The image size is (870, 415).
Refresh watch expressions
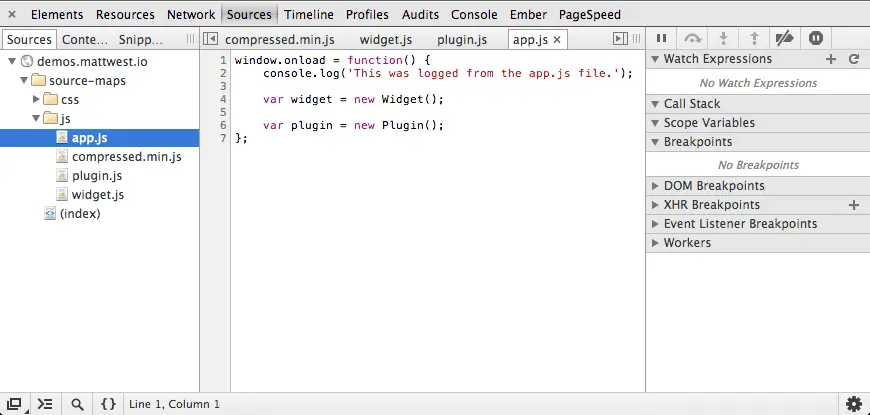854,59
